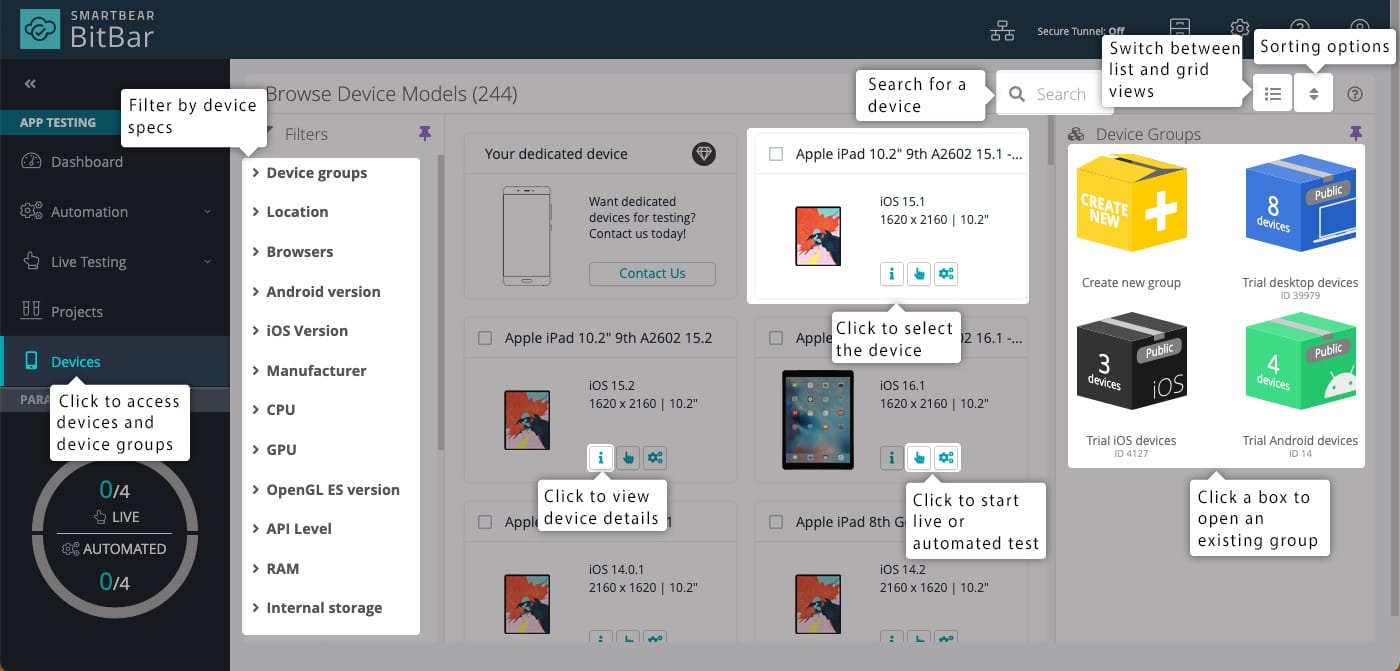This screenshot has height=671, width=1400.
Task: Tick checkbox of Apple iPad 8th G card
Action: tap(776, 522)
